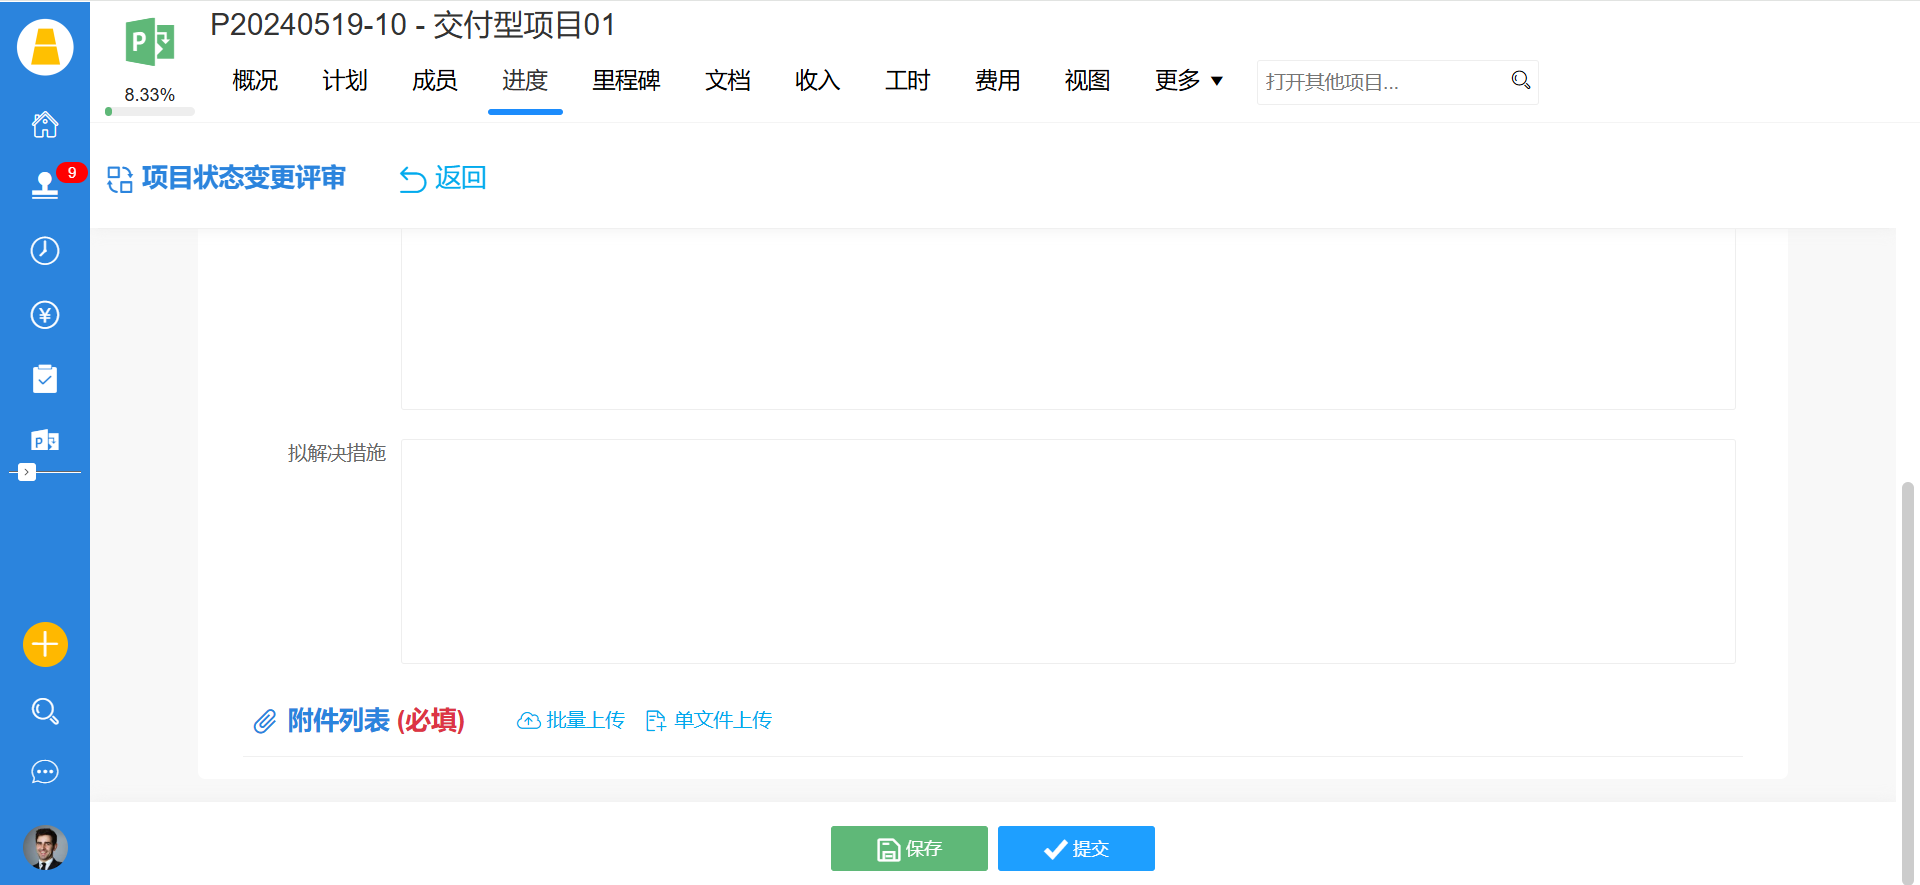Open the yen currency icon
Viewport: 1920px width, 885px height.
(x=45, y=315)
